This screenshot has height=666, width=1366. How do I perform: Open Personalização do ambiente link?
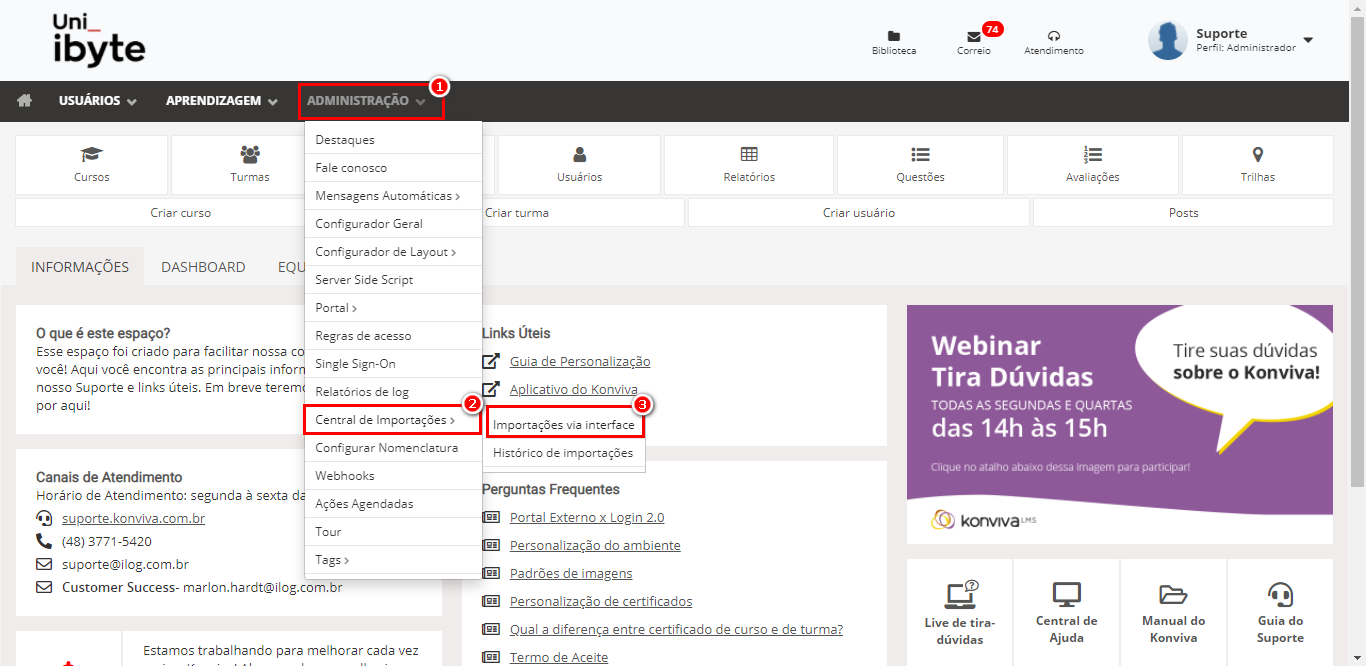tap(595, 546)
